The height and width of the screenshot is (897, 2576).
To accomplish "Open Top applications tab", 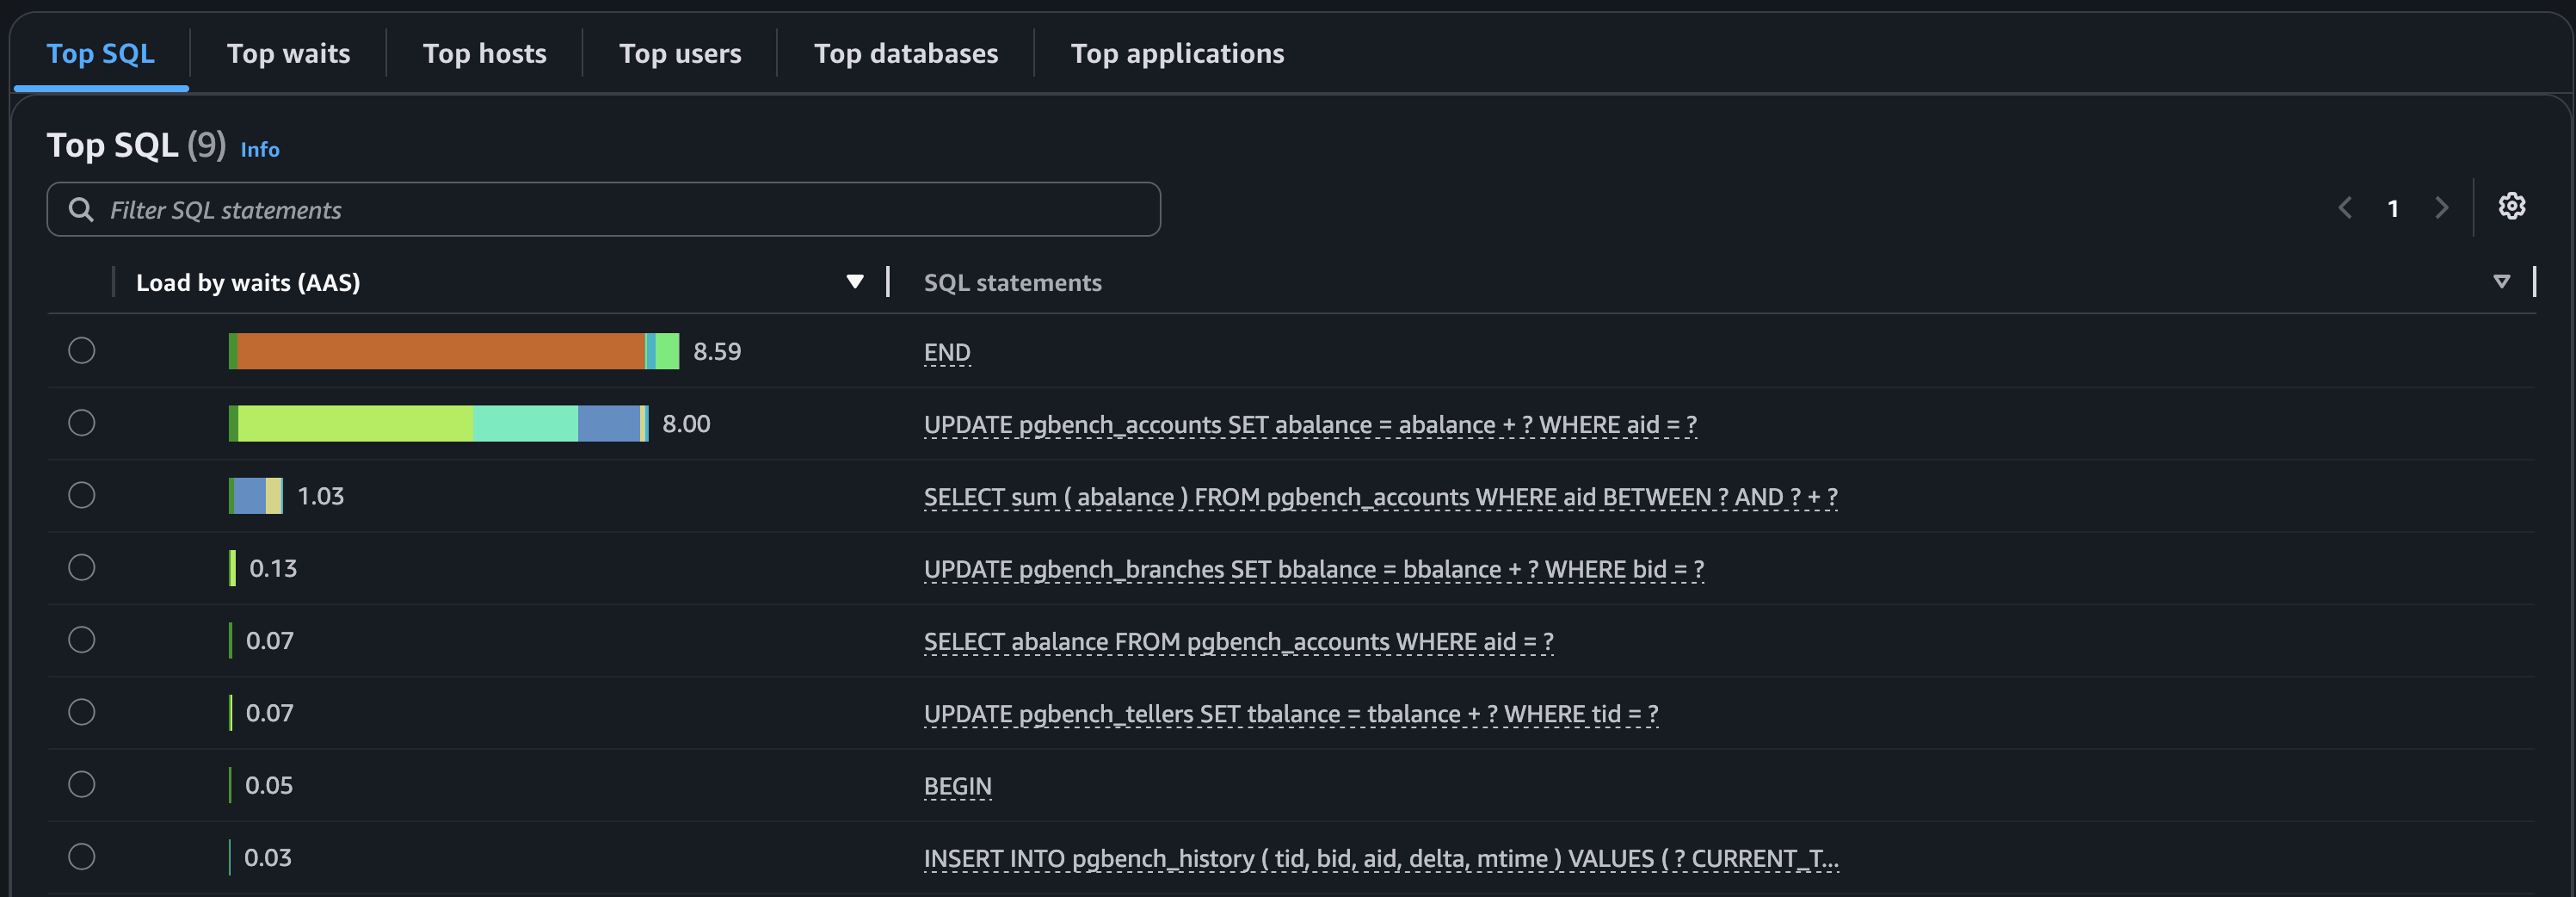I will (x=1177, y=53).
